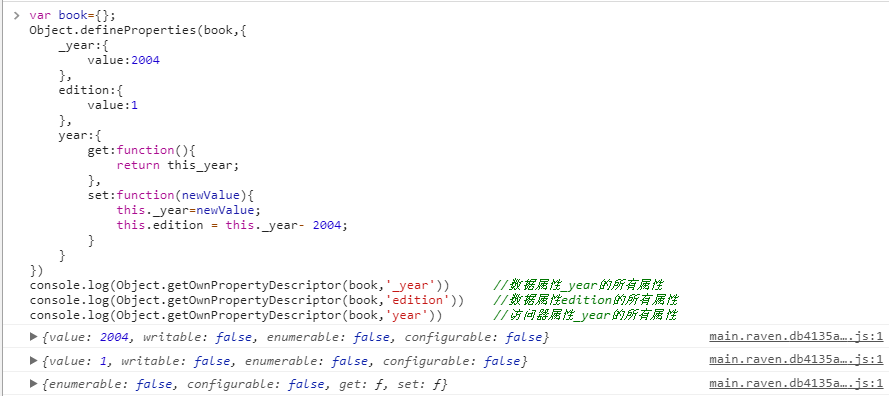Click the 'Object.defineProperties(book,{' line
The image size is (889, 396).
pos(138,30)
